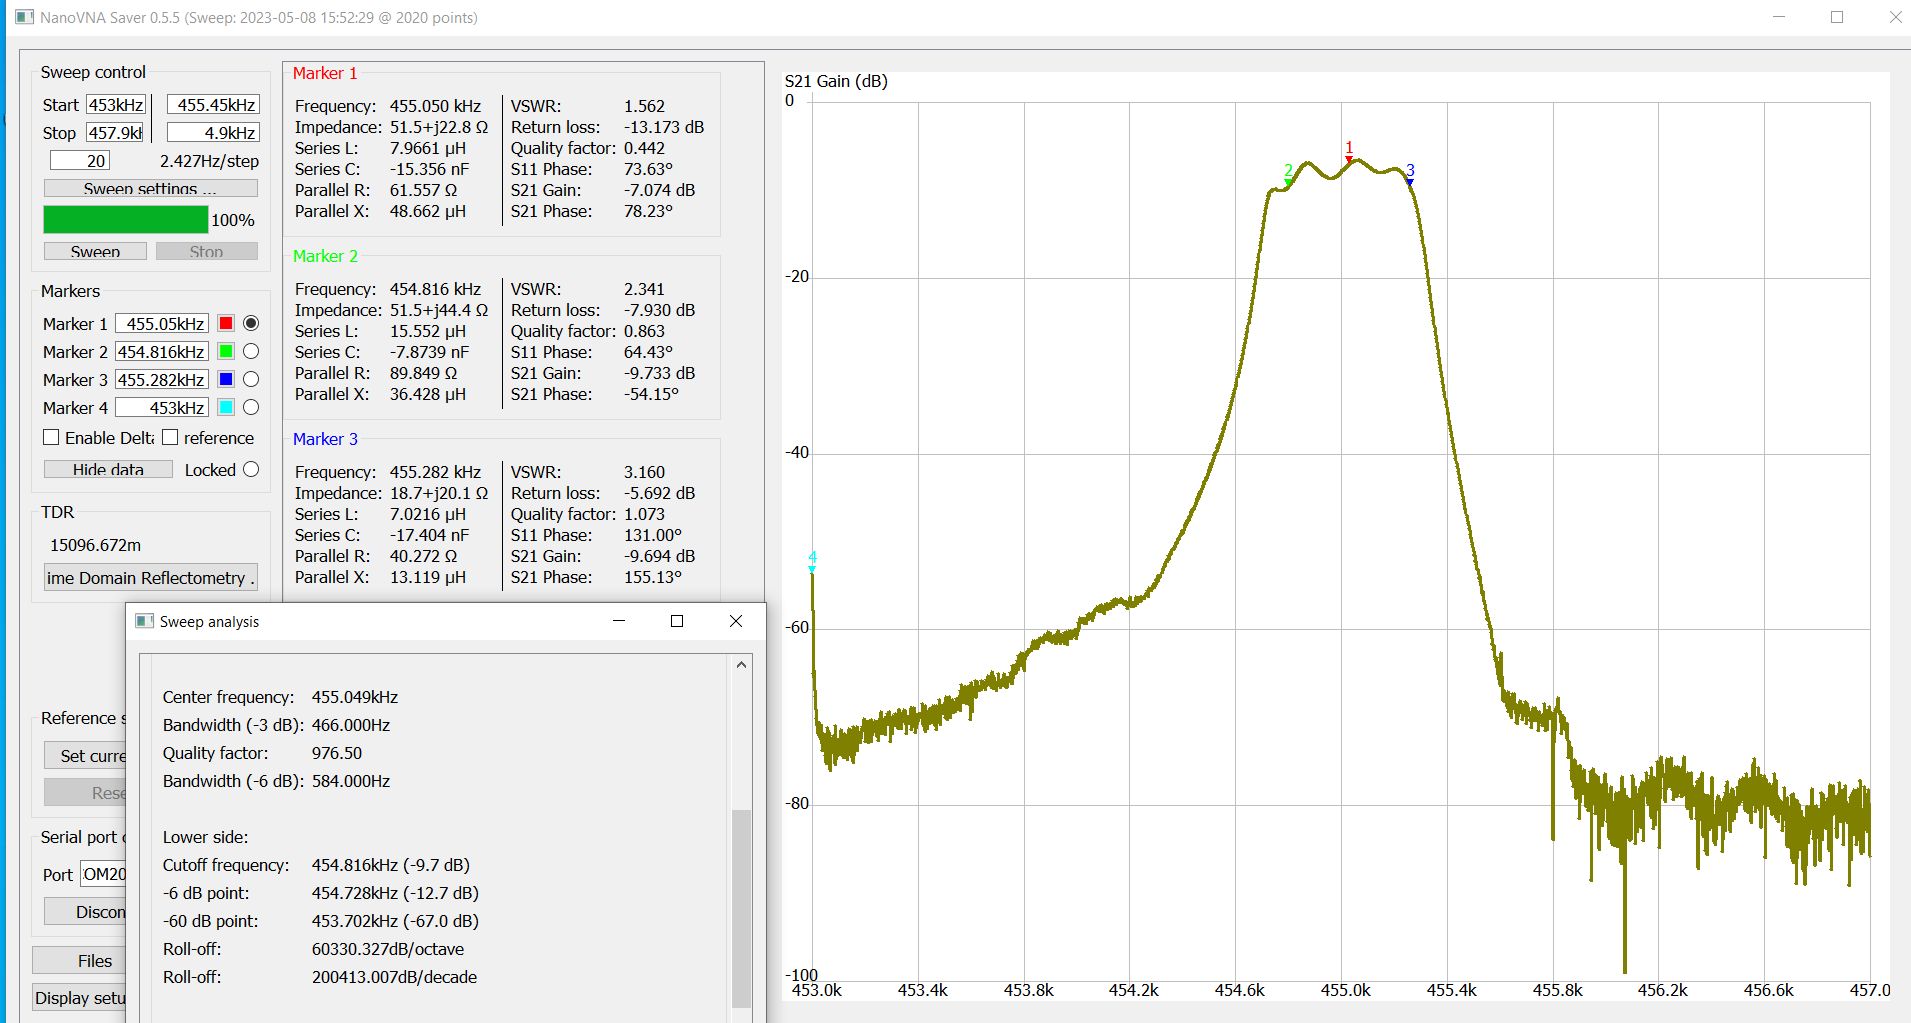Click Marker 1 red triangle on chart

[x=1349, y=159]
